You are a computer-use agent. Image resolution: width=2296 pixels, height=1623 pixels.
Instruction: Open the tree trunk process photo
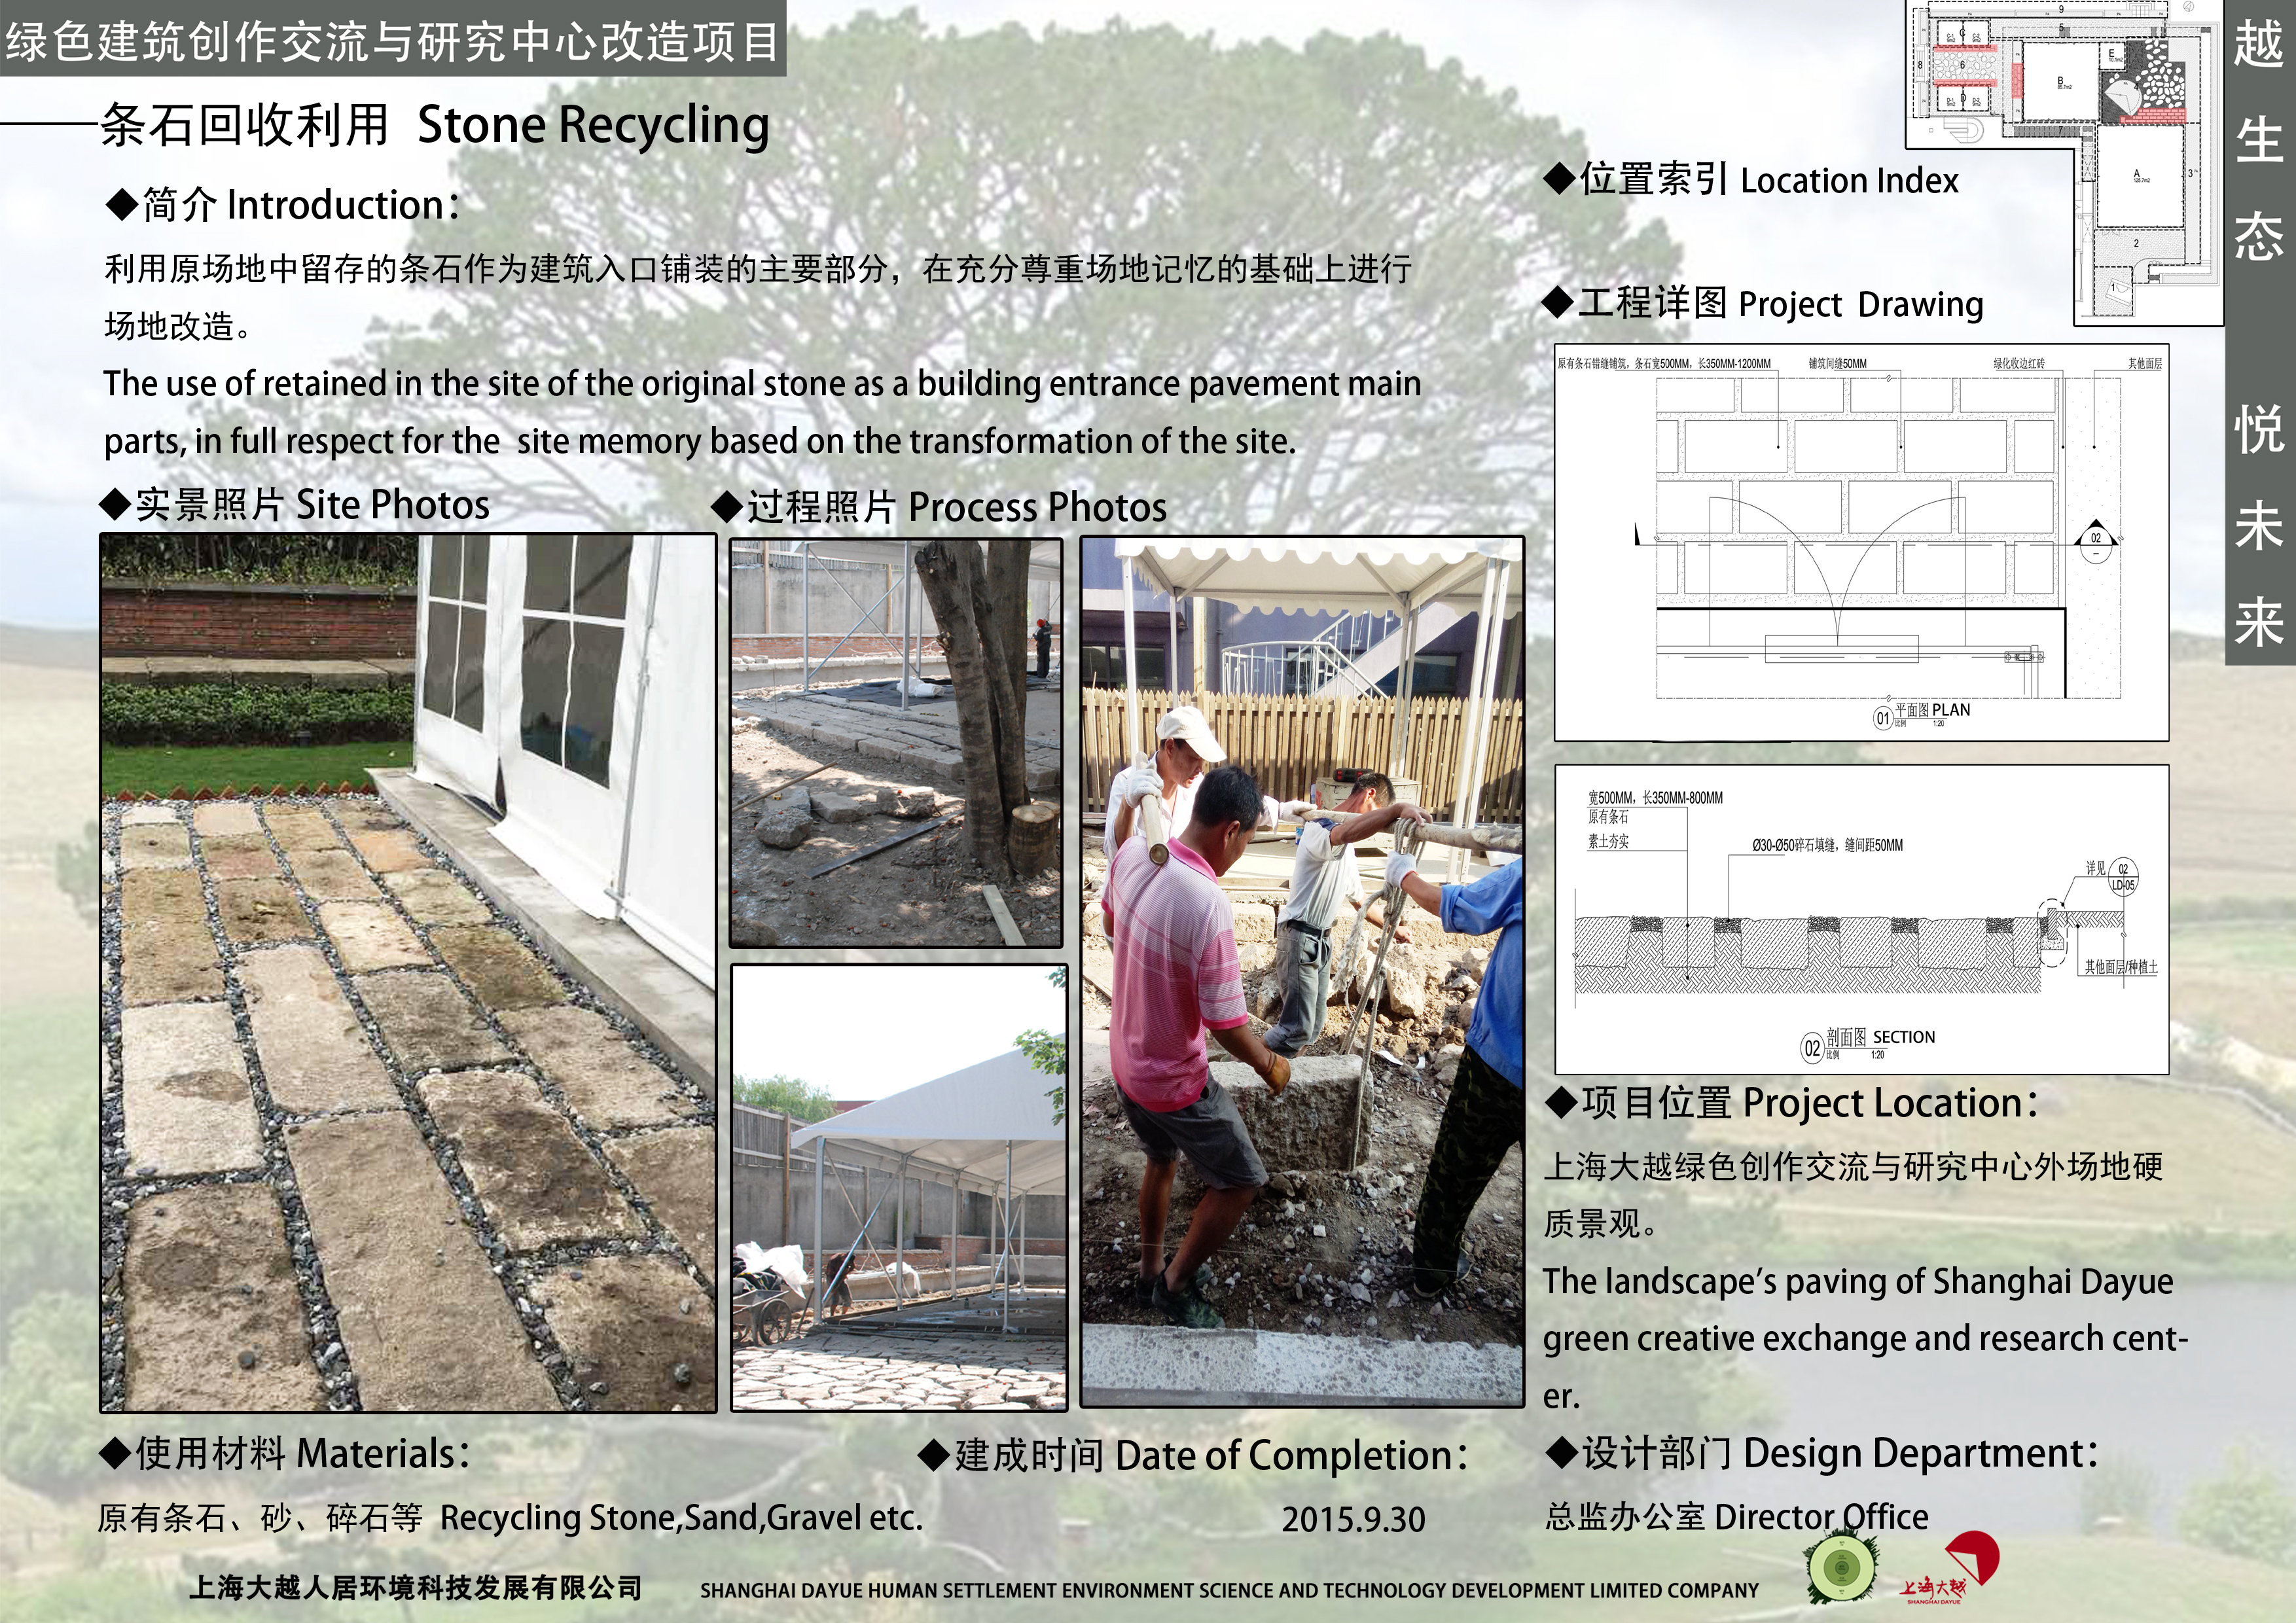[896, 743]
